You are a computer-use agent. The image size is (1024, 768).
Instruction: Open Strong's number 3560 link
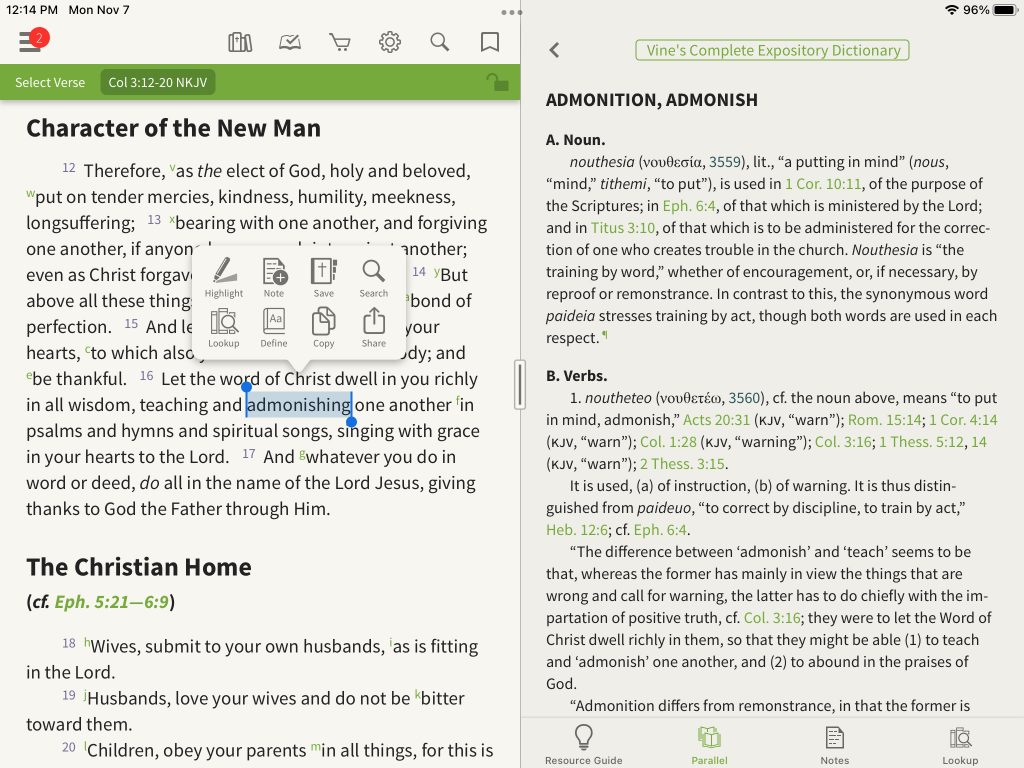[x=744, y=398]
